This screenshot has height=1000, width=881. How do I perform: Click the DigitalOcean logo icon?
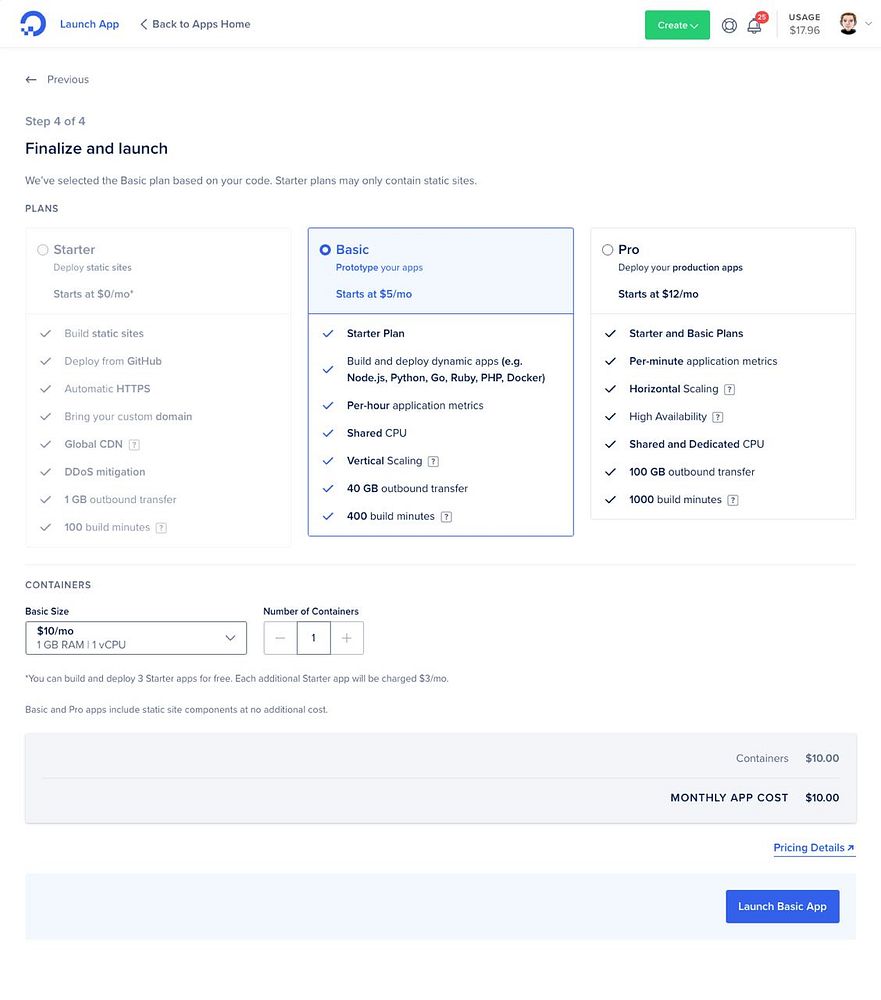pyautogui.click(x=32, y=24)
